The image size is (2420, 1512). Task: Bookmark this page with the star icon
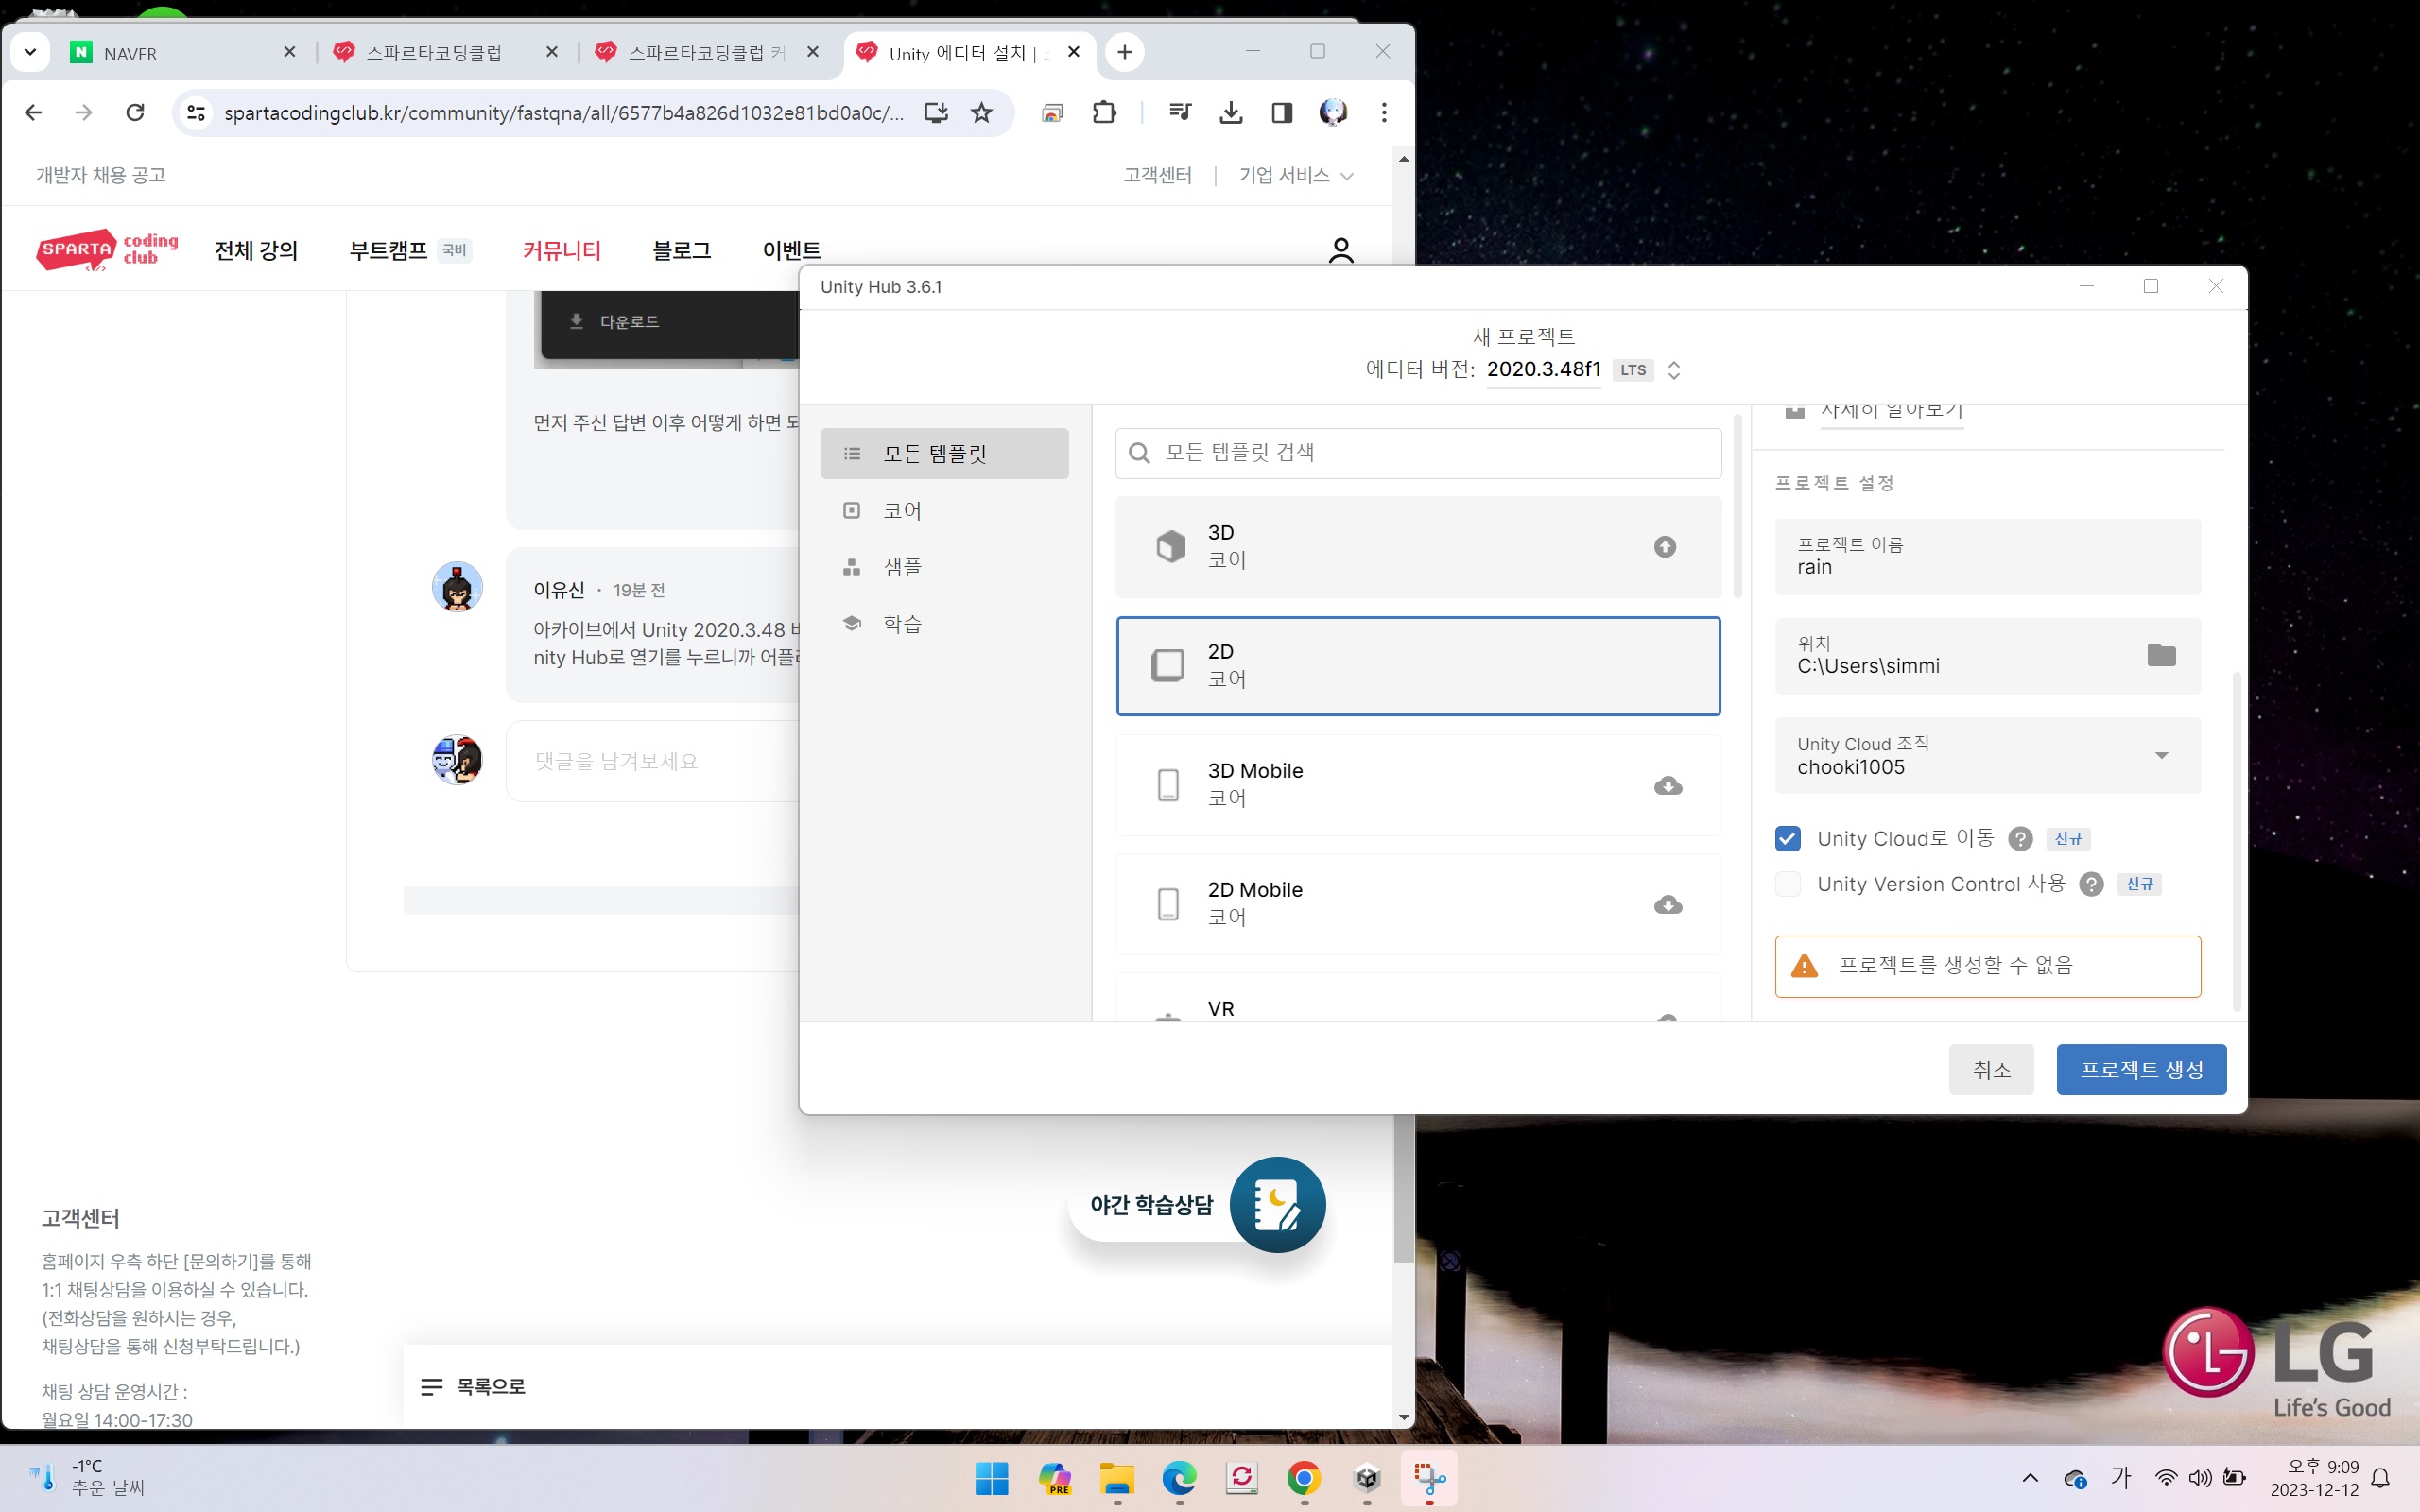click(982, 112)
